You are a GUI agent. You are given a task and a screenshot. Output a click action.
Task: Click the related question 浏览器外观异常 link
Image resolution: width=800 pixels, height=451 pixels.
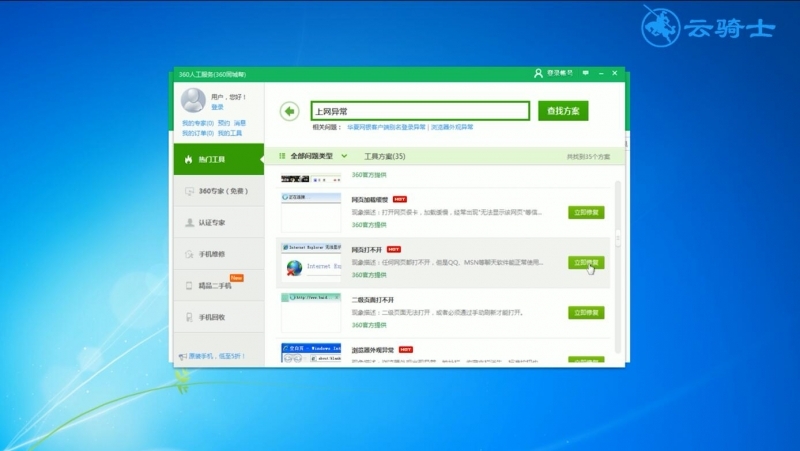tap(452, 127)
